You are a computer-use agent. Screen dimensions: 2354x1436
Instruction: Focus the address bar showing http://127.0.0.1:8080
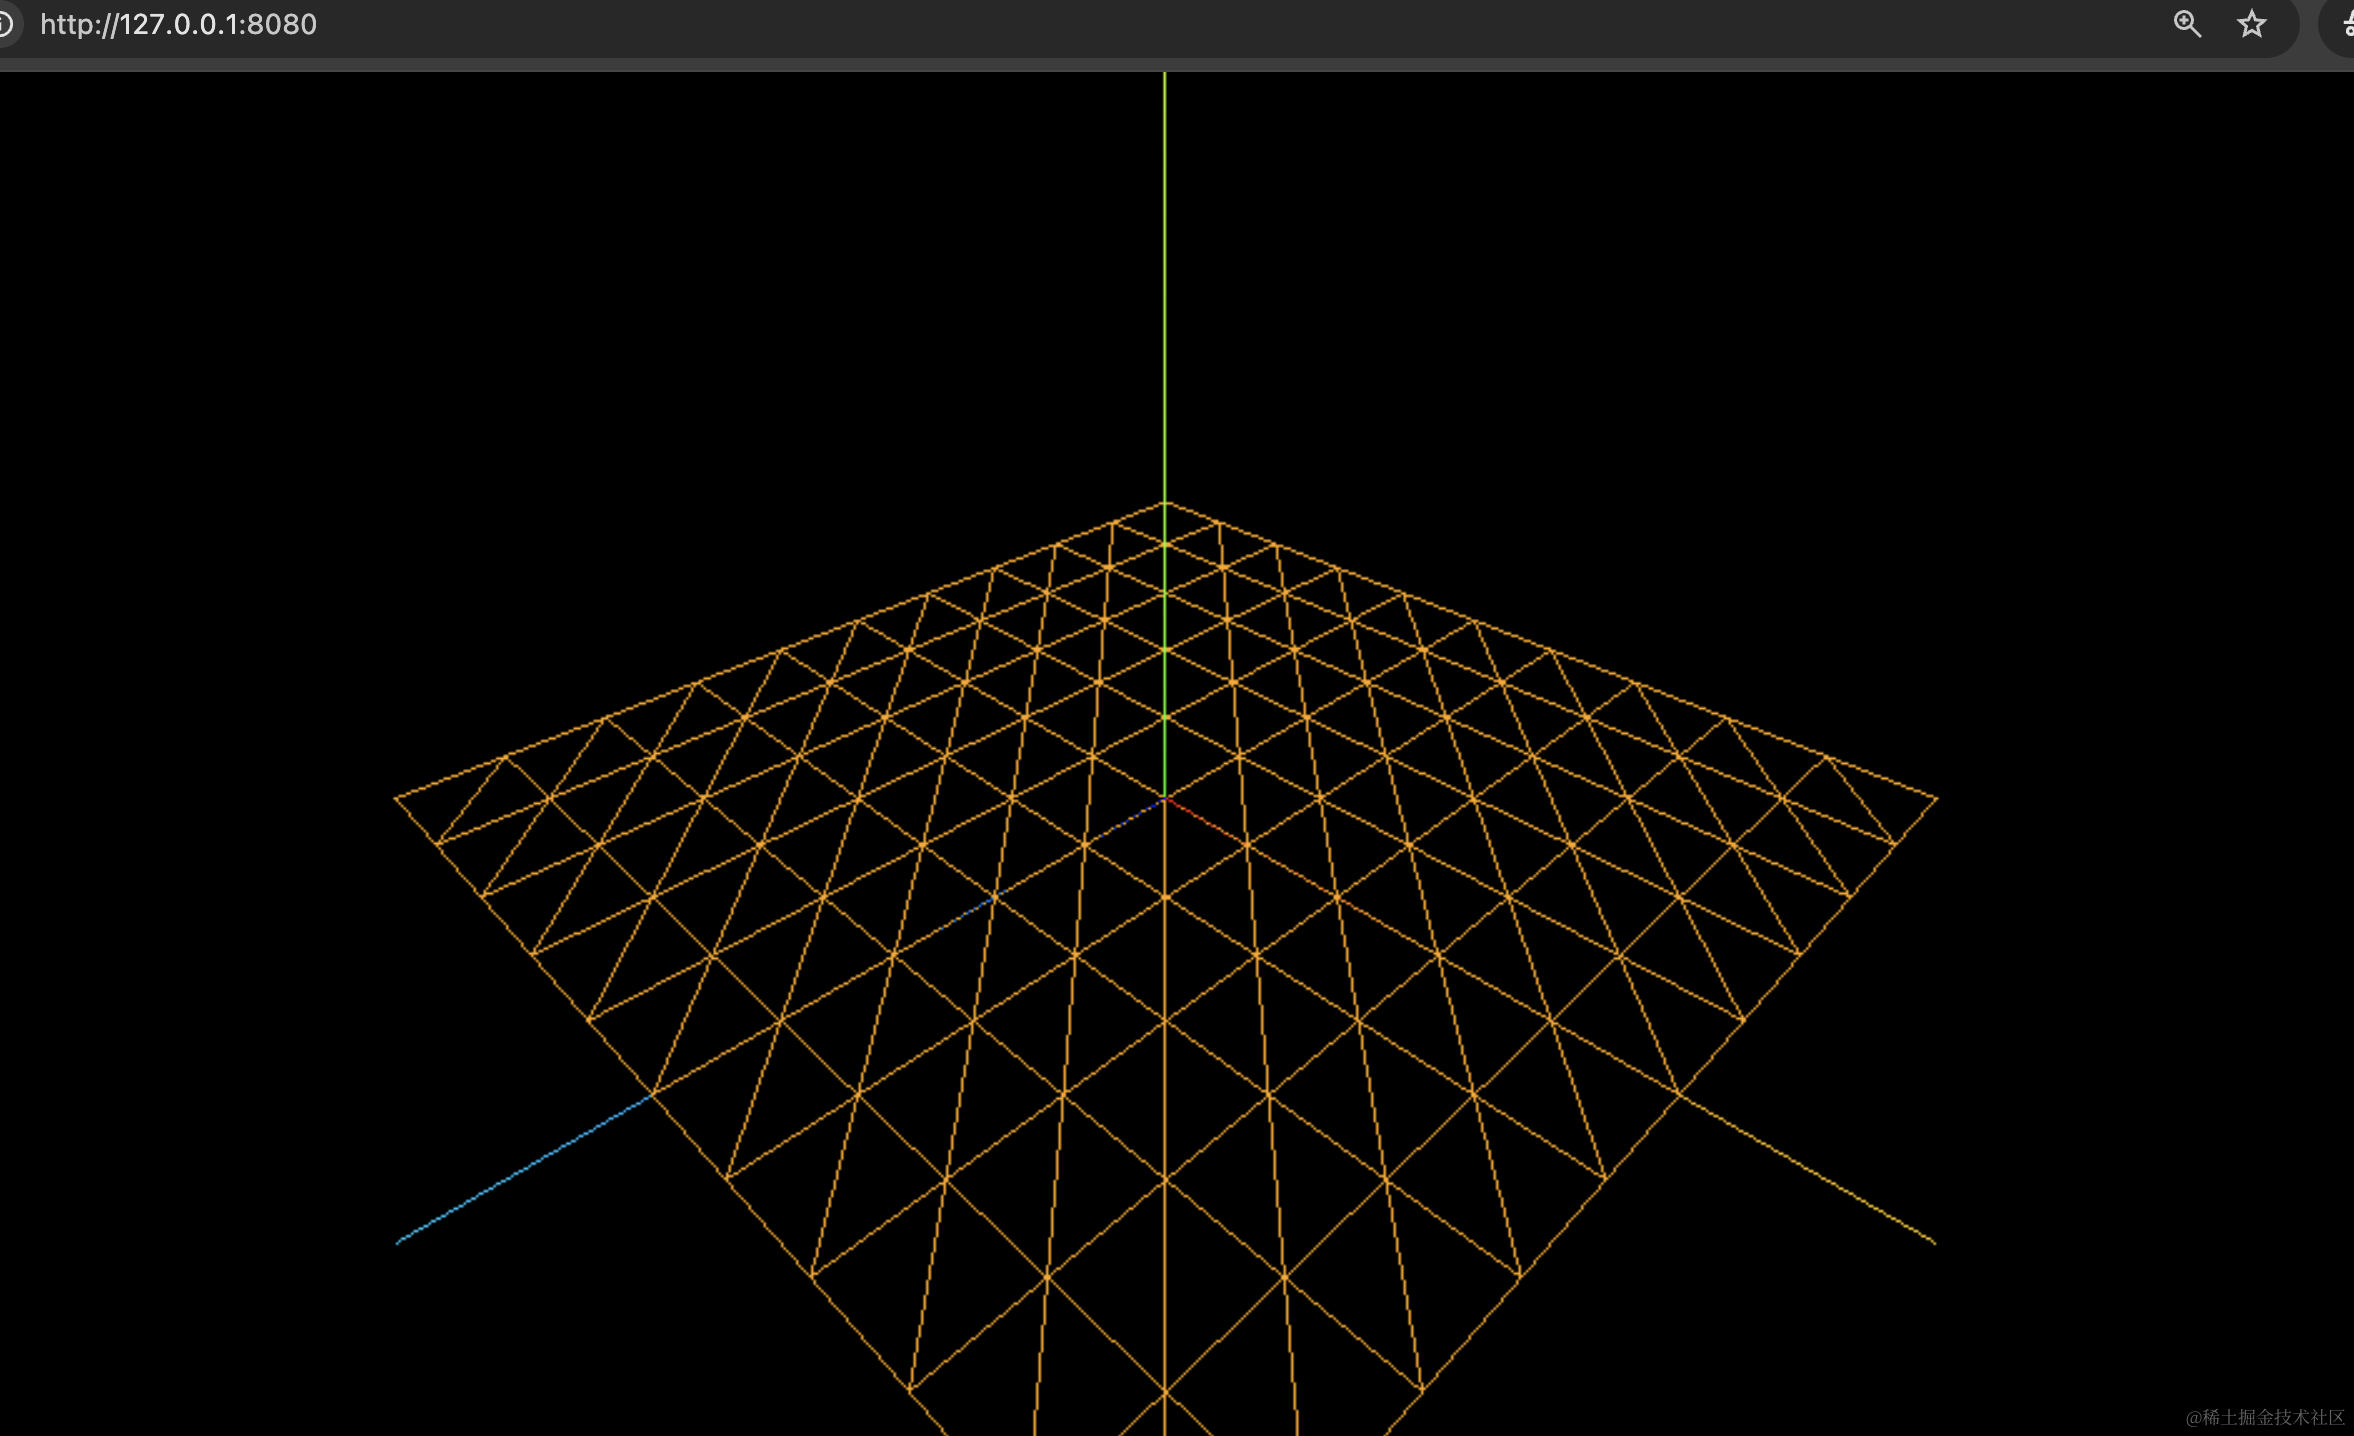(178, 24)
